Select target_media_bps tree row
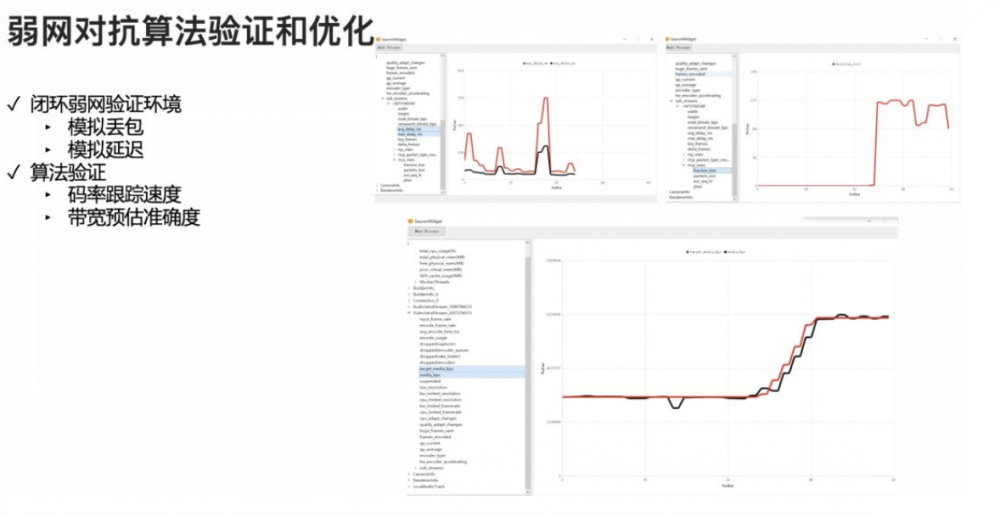The width and height of the screenshot is (1000, 516). tap(472, 369)
